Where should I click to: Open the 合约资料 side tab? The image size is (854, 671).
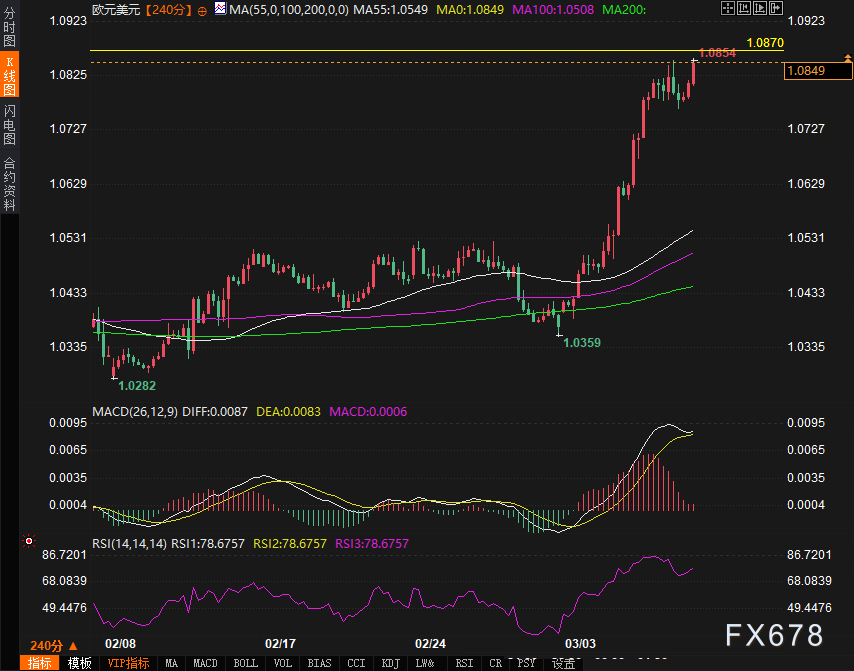(x=9, y=184)
